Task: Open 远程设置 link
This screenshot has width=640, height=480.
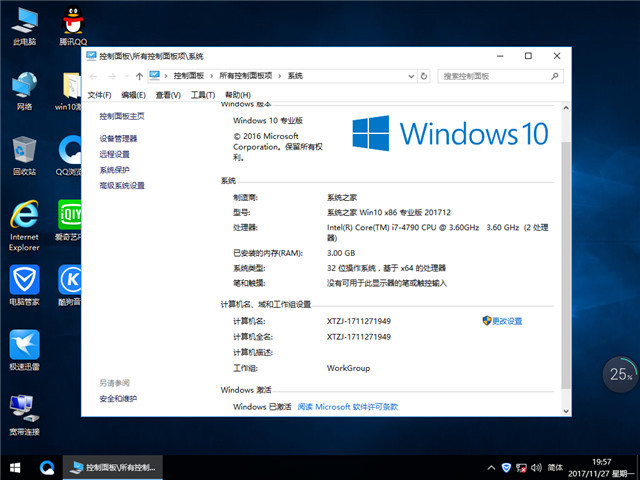Action: 114,154
